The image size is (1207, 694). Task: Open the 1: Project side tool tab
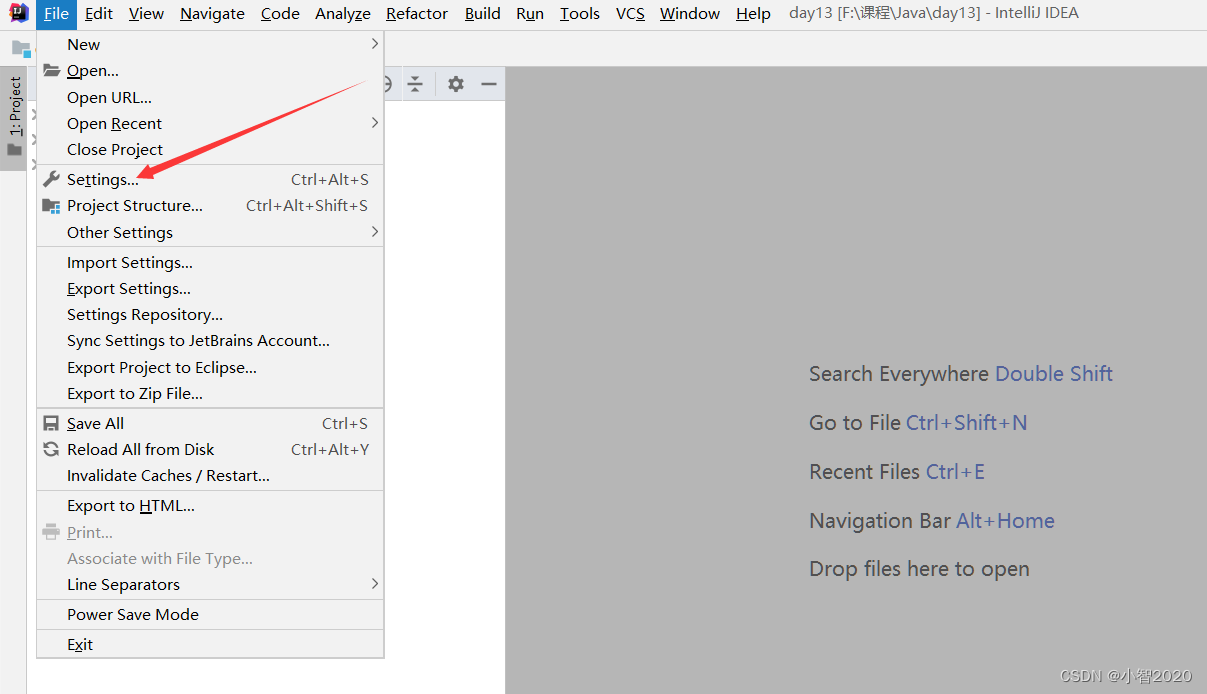click(x=14, y=118)
